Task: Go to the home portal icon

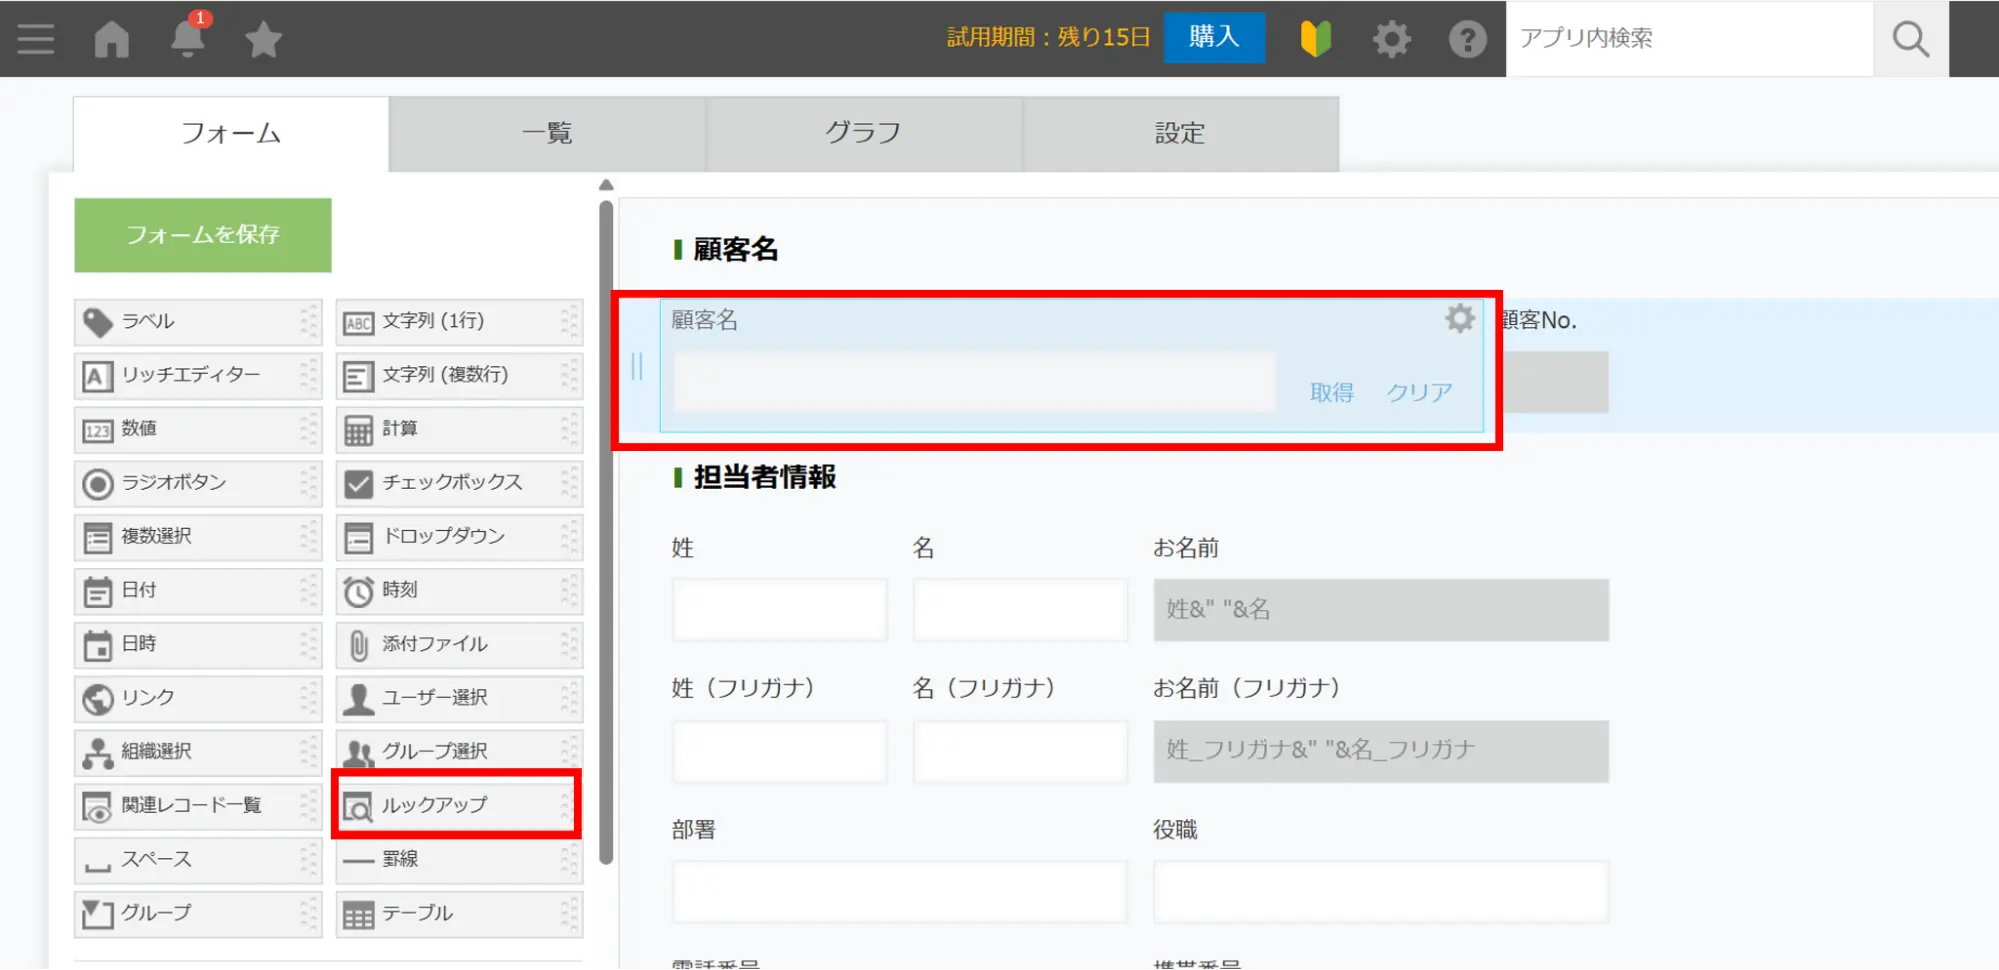Action: click(112, 39)
